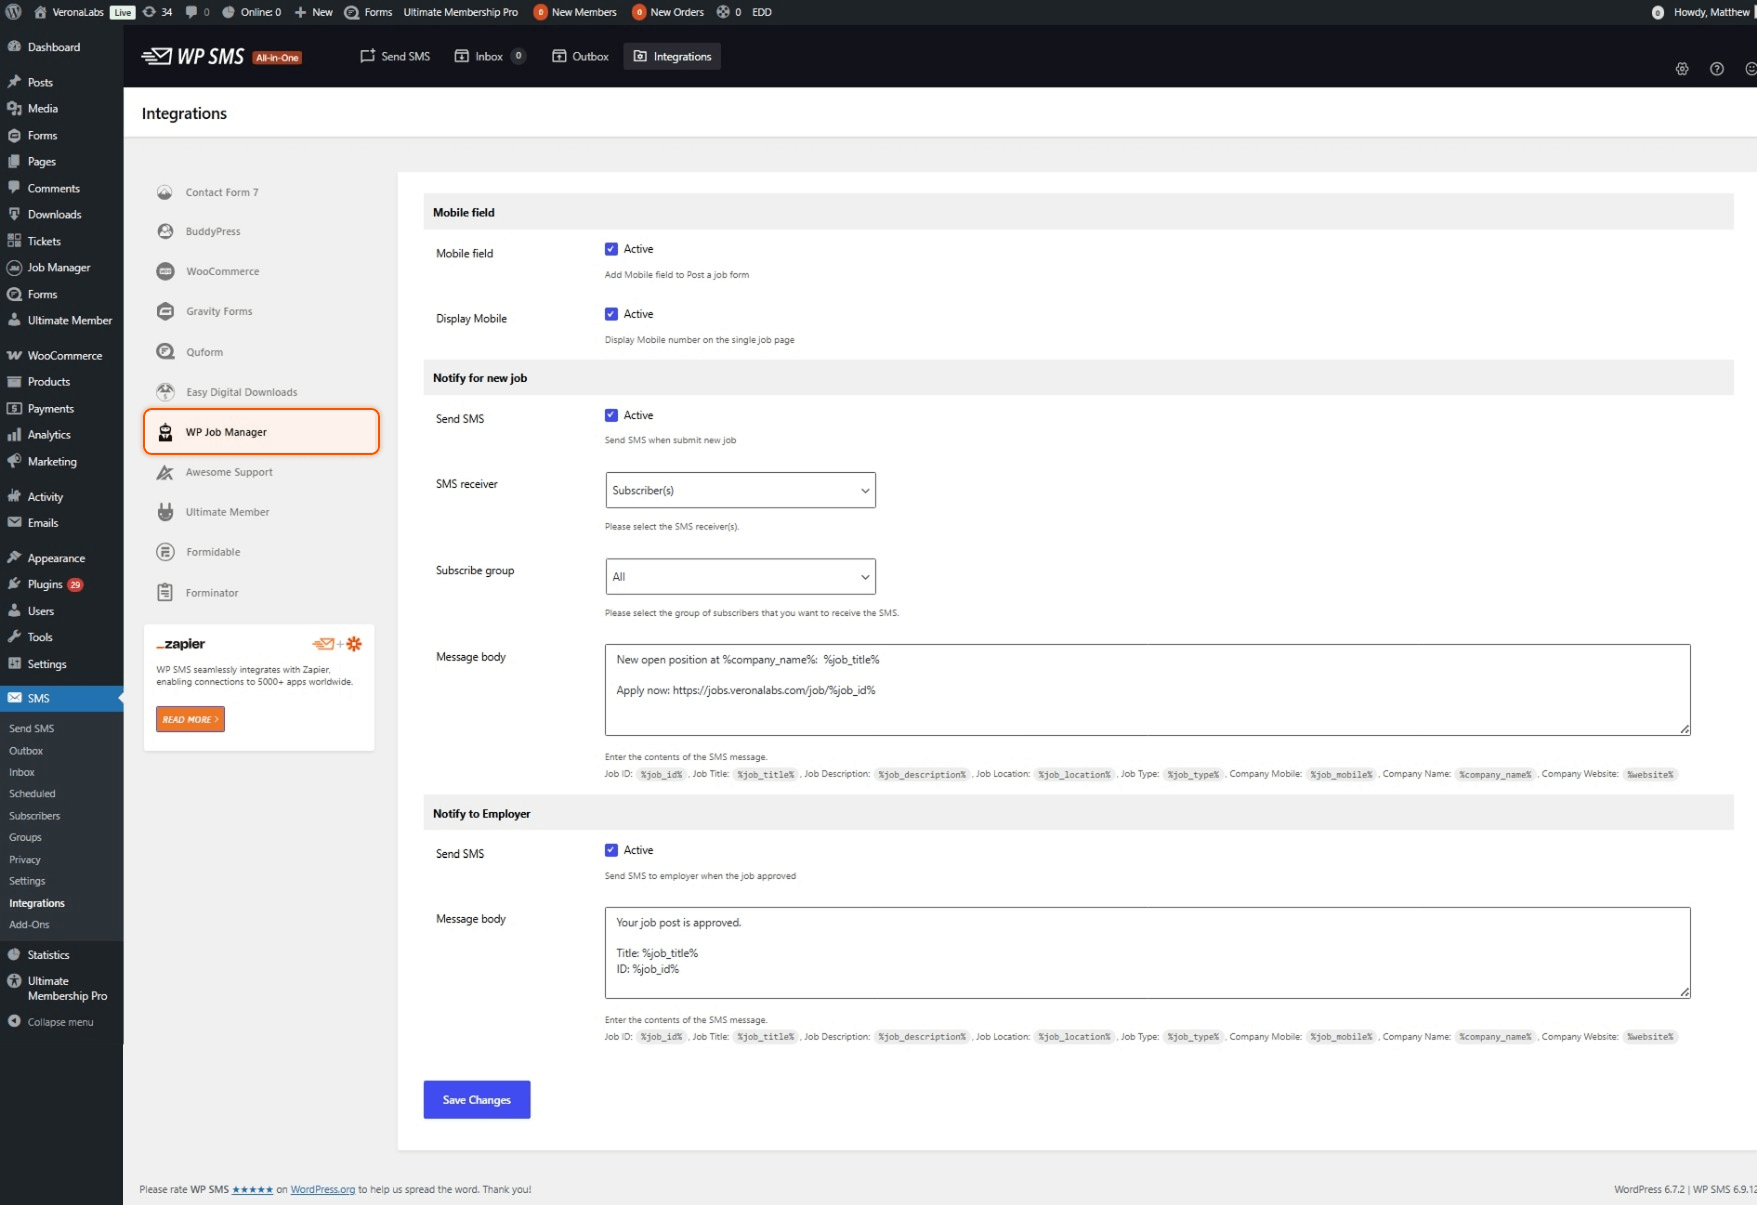Open Subscribers in the SMS submenu

[x=35, y=816]
